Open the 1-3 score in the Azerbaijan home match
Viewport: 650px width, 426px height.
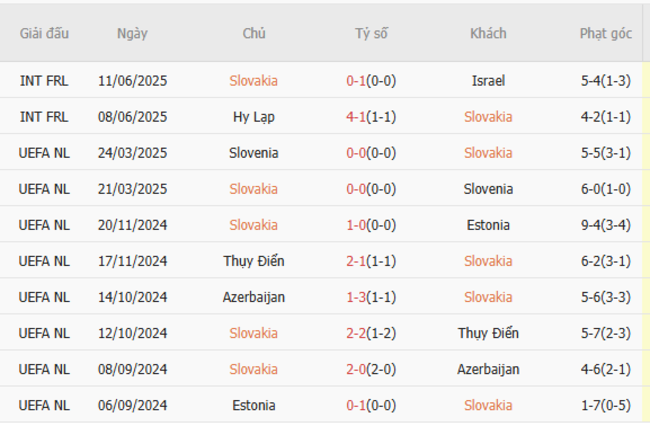tap(355, 297)
